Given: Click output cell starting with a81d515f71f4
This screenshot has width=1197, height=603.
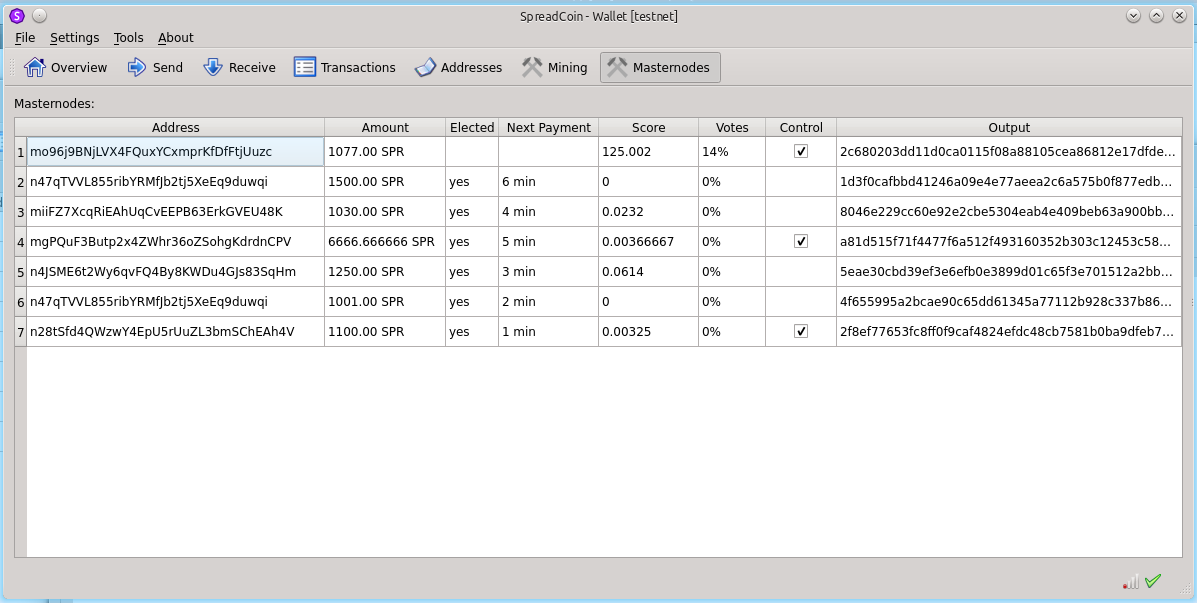Looking at the screenshot, I should [1009, 241].
